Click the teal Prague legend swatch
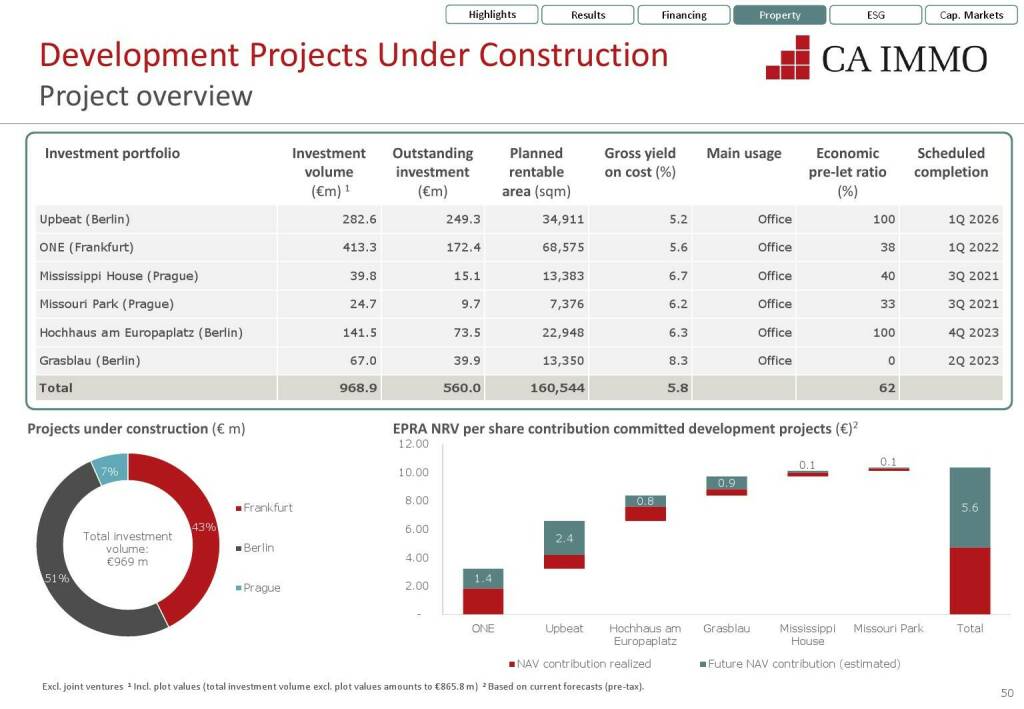1024x709 pixels. pos(238,588)
